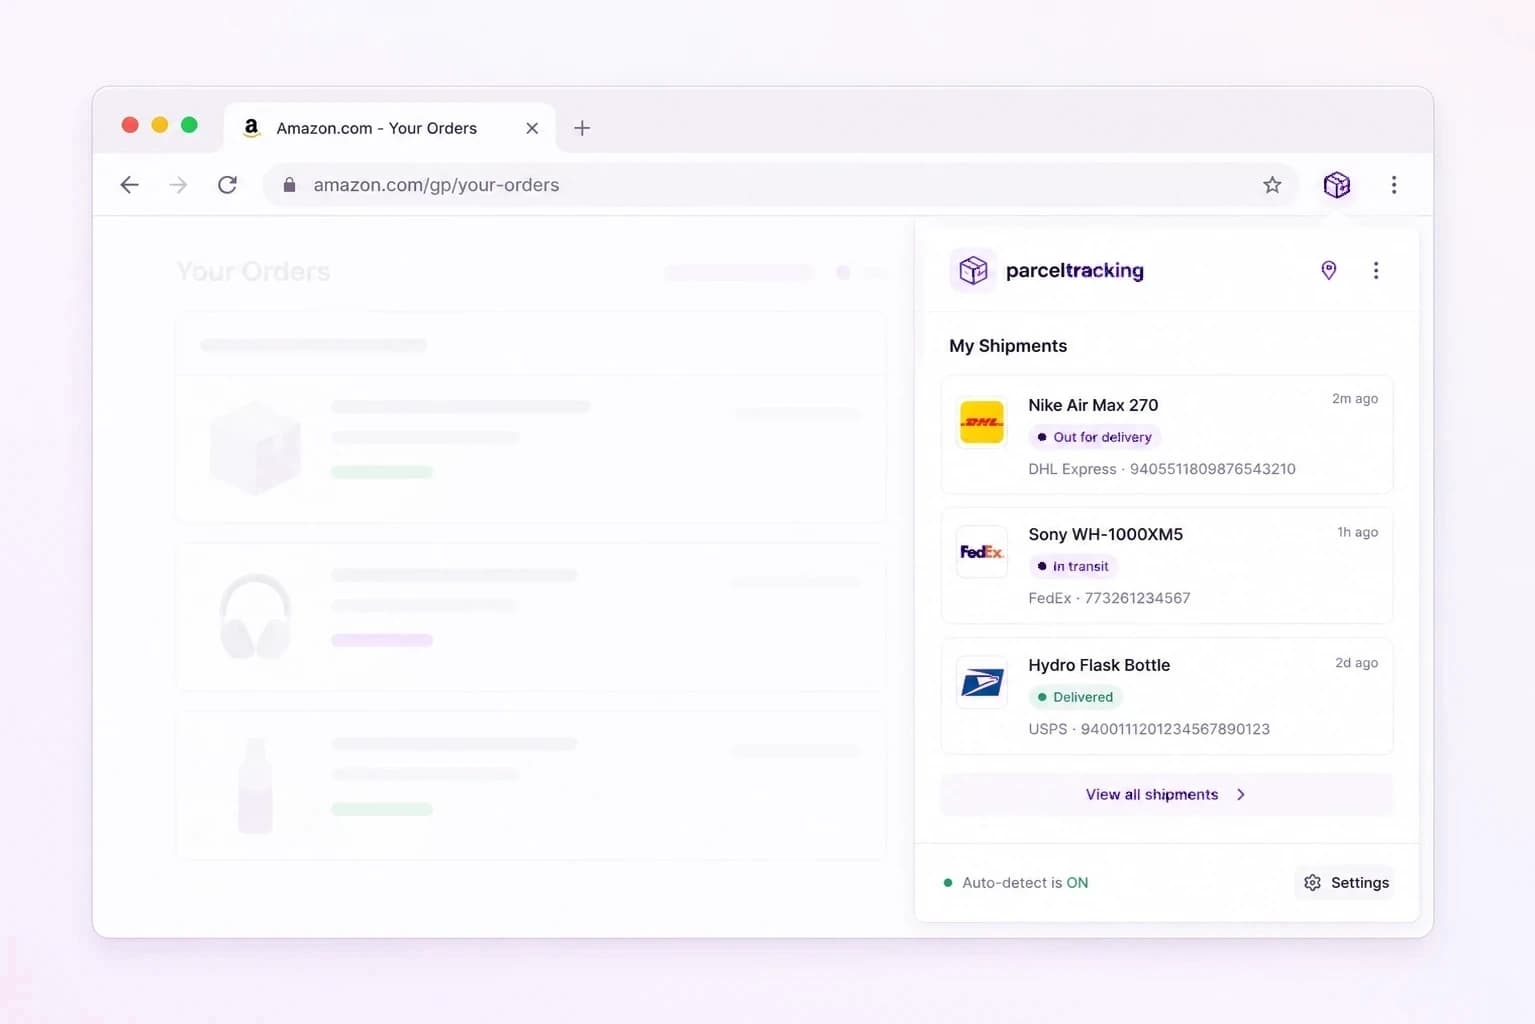Toggle the Auto-detect is ON status
Viewport: 1535px width, 1024px height.
point(1016,883)
